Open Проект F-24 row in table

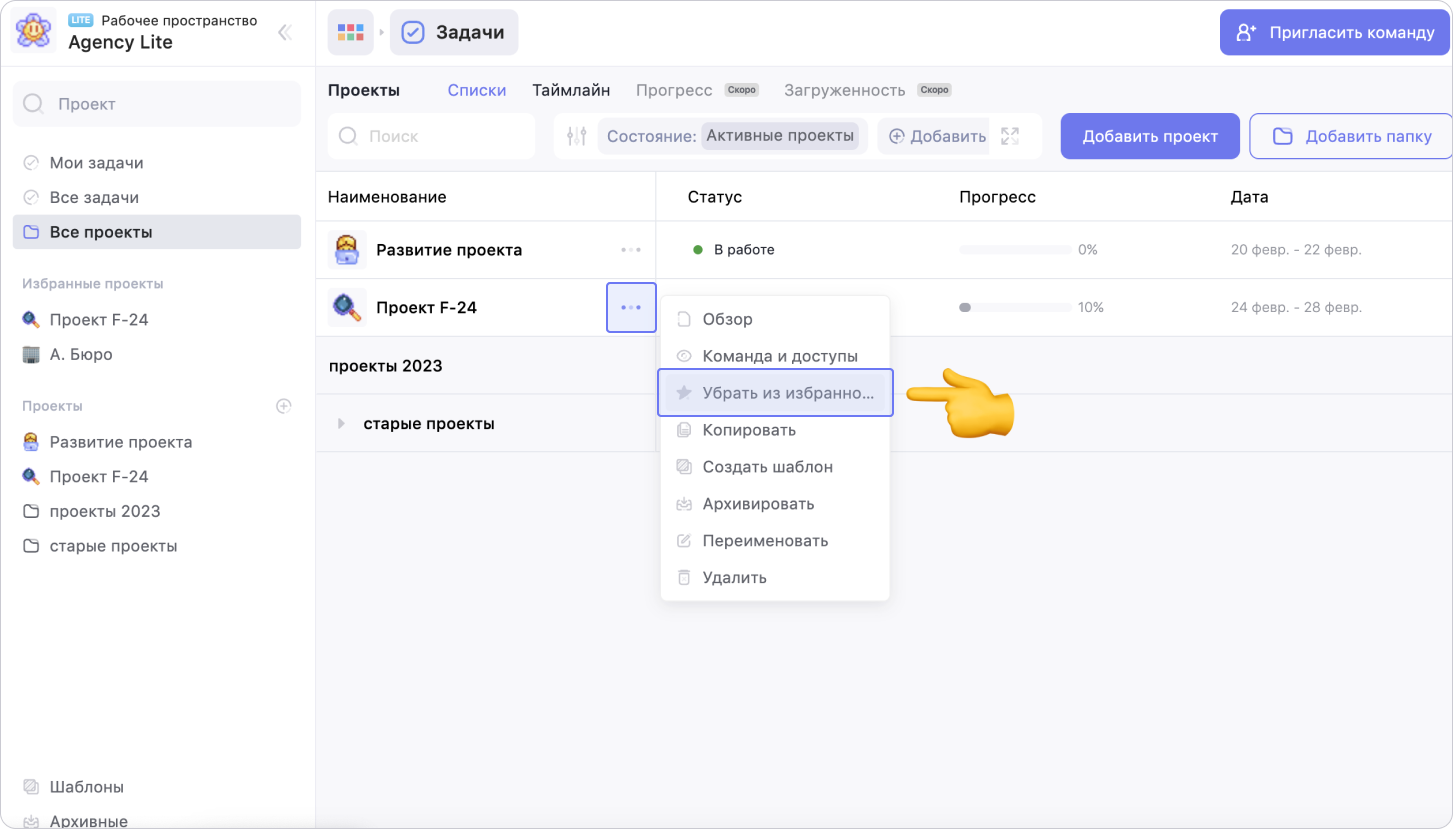tap(426, 308)
